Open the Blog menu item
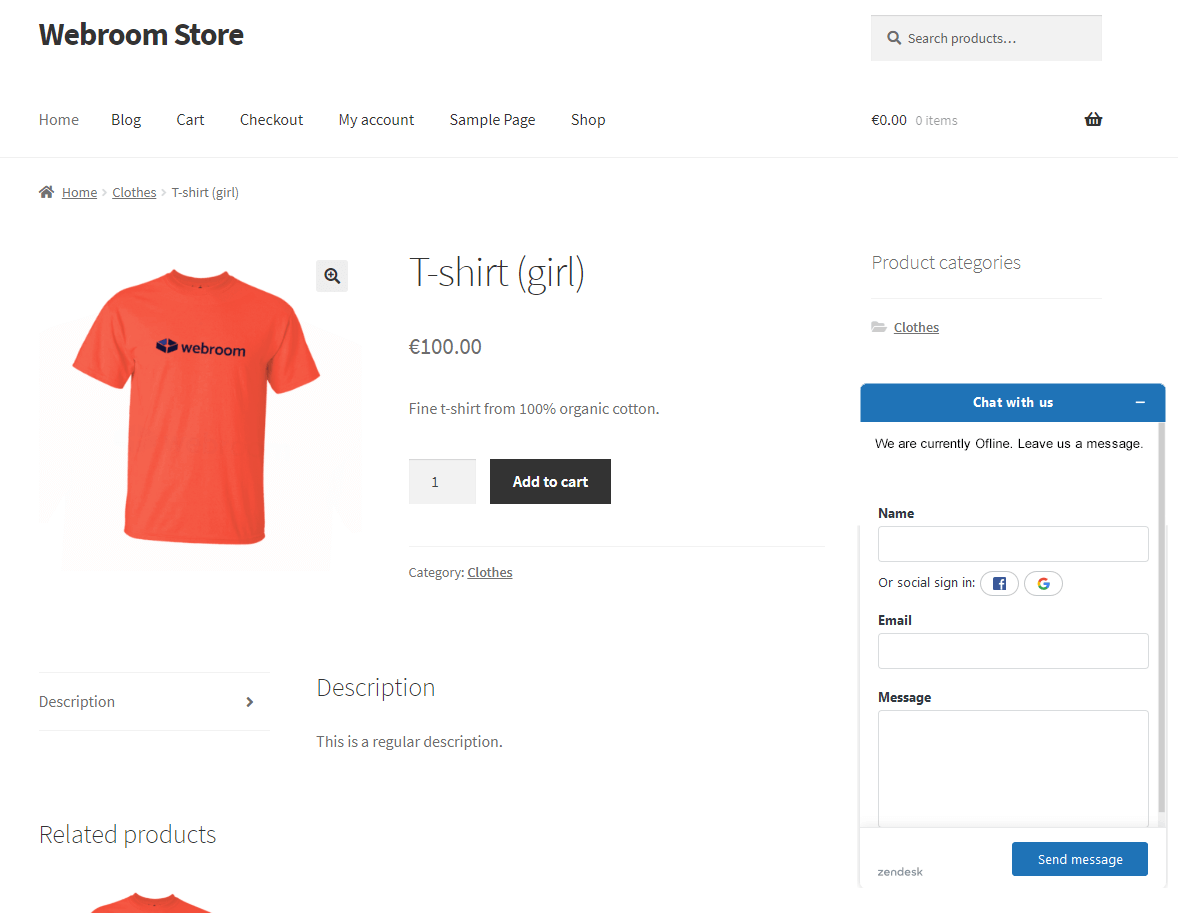Image resolution: width=1178 pixels, height=913 pixels. point(126,119)
